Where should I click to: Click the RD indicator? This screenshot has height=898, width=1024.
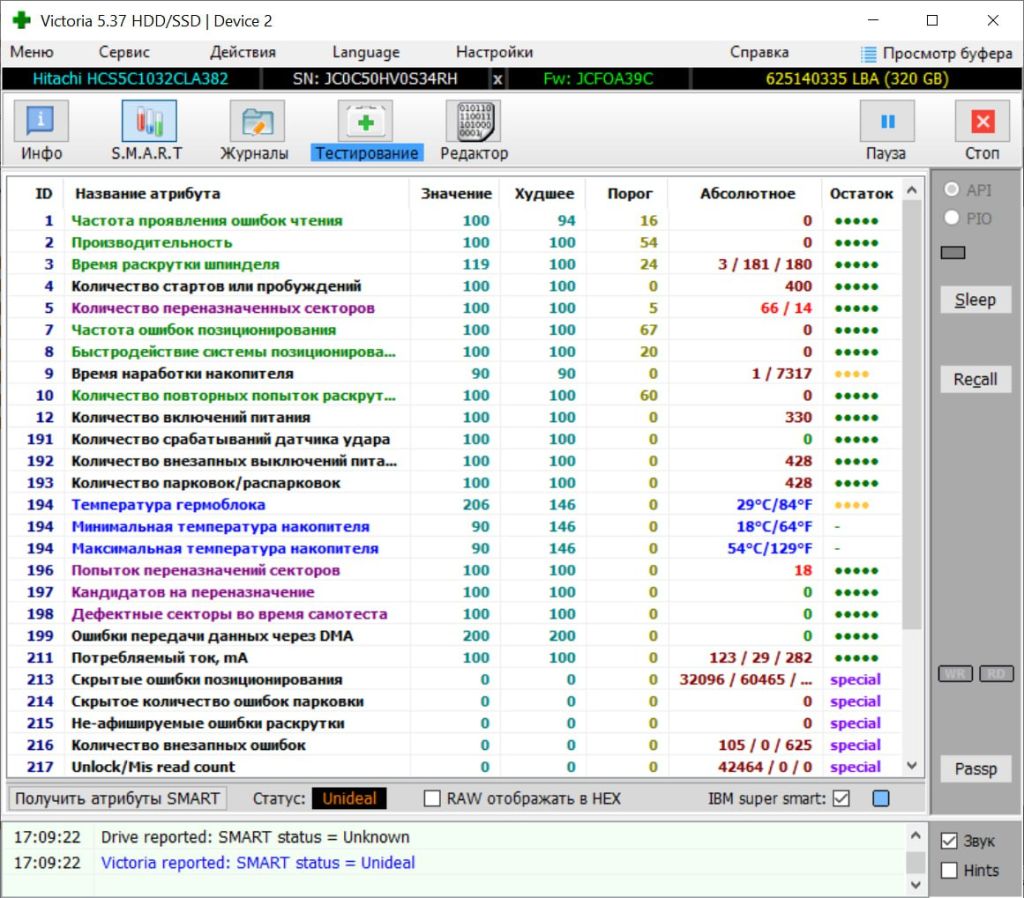[x=997, y=673]
